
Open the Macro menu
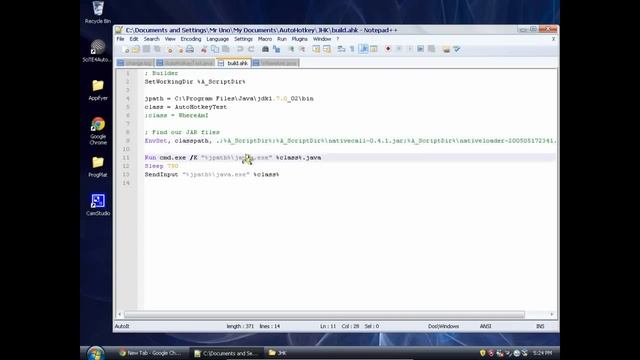click(x=265, y=39)
